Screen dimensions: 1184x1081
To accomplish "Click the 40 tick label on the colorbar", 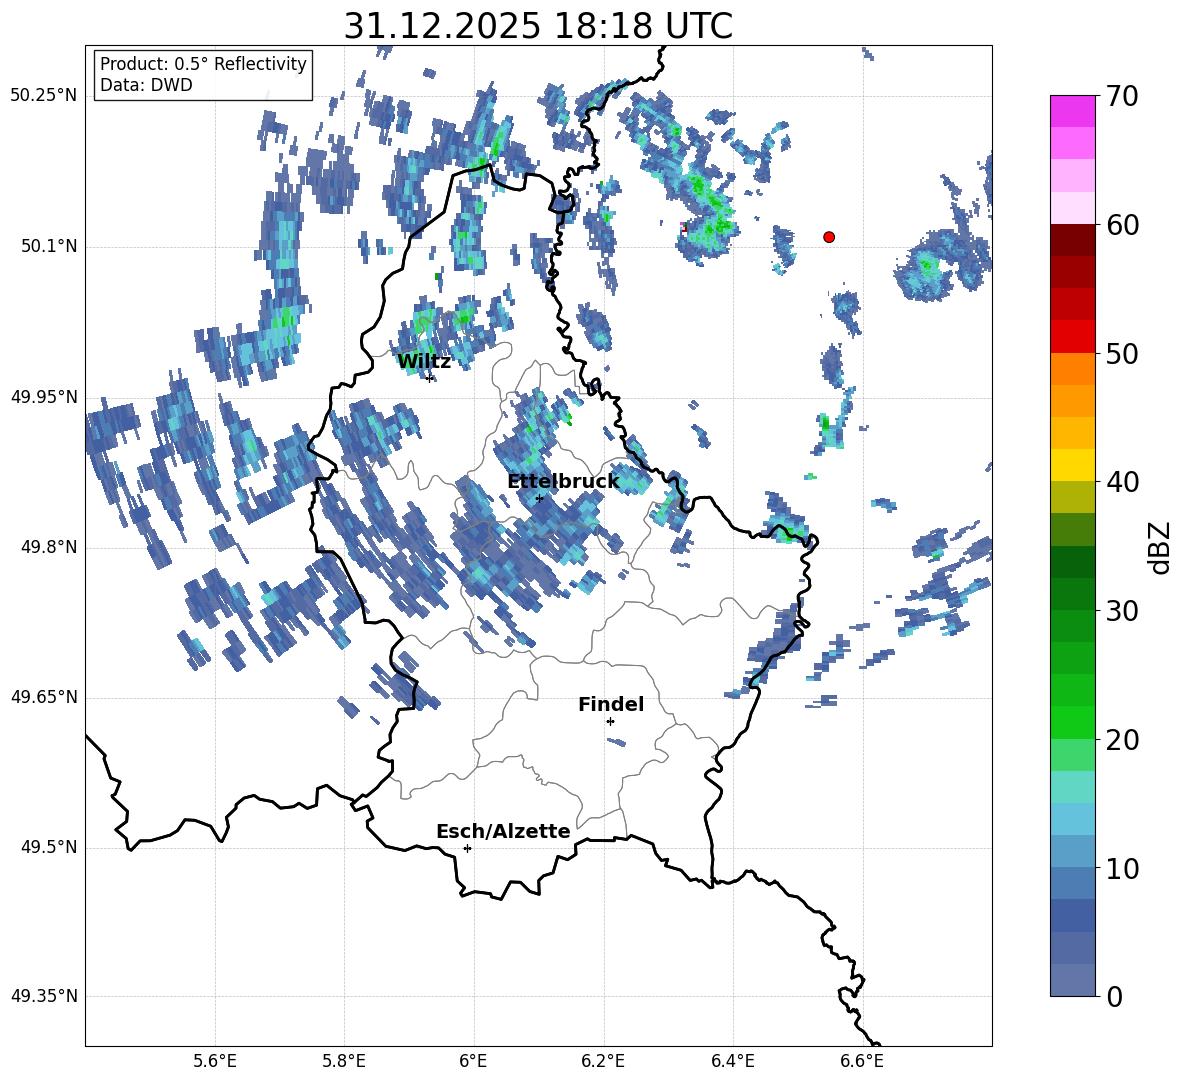I will tap(1122, 482).
